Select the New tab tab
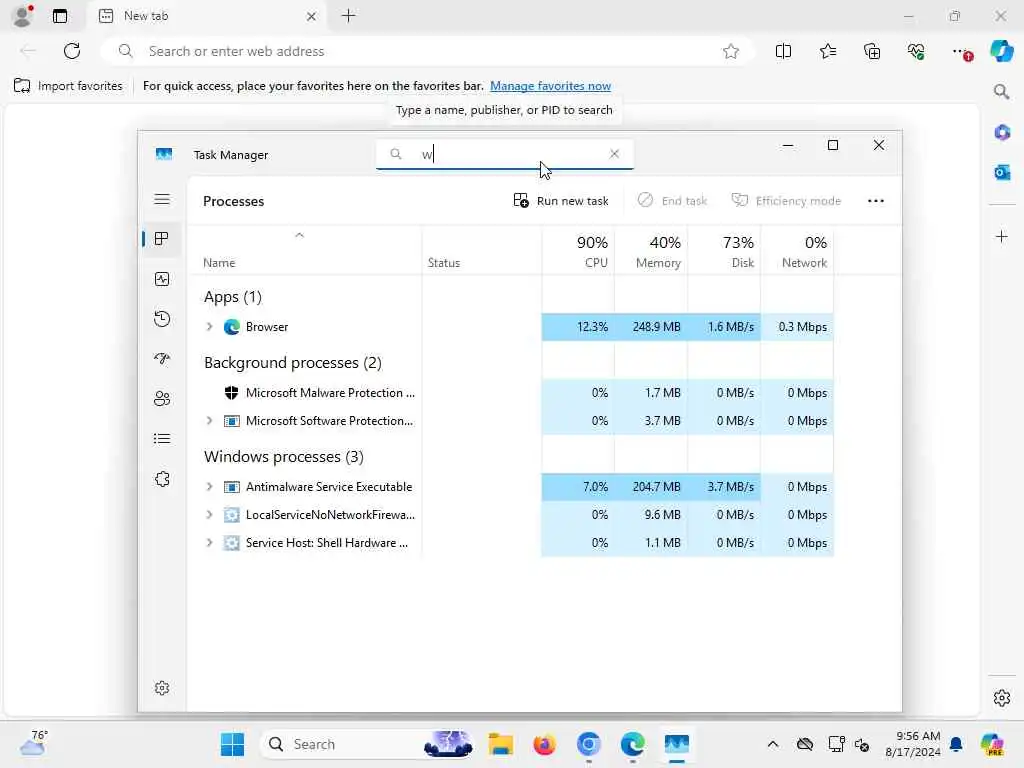The width and height of the screenshot is (1024, 768). click(x=207, y=16)
